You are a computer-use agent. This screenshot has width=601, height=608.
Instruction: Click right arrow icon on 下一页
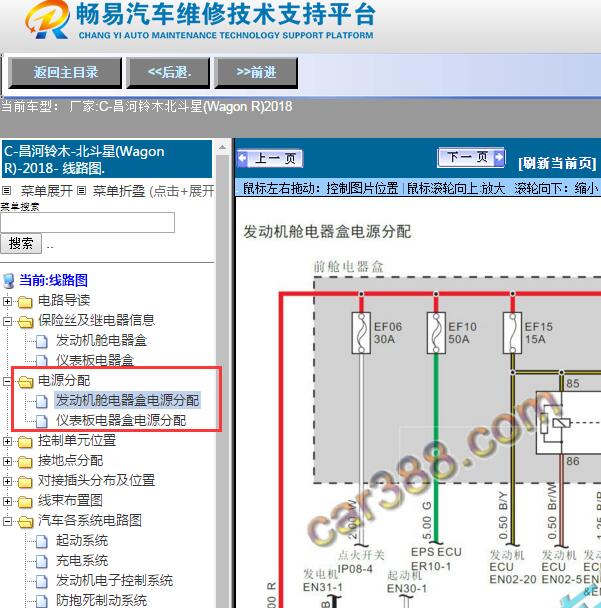pos(499,157)
